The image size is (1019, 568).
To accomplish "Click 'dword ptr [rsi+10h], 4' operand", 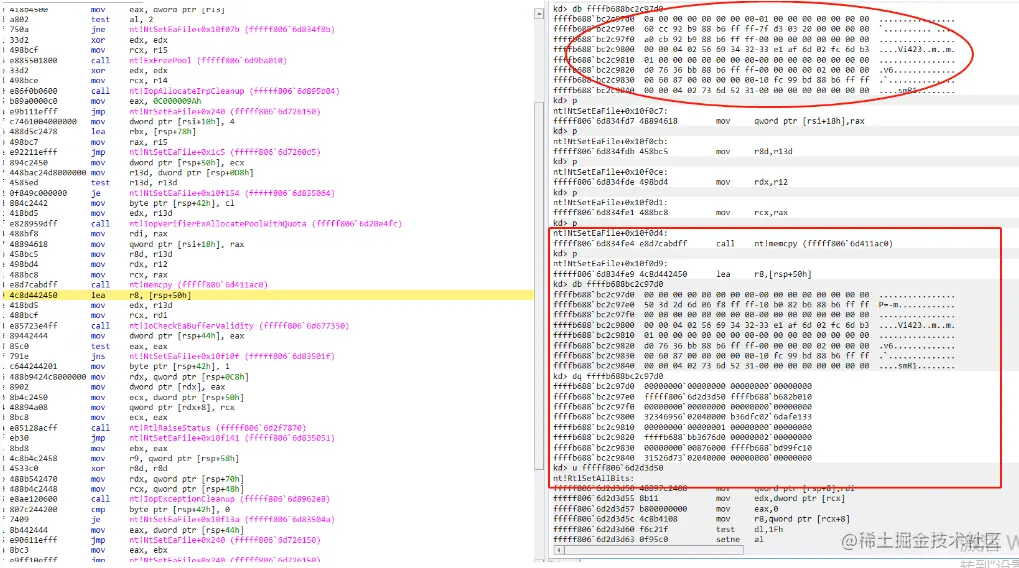I will tap(181, 122).
